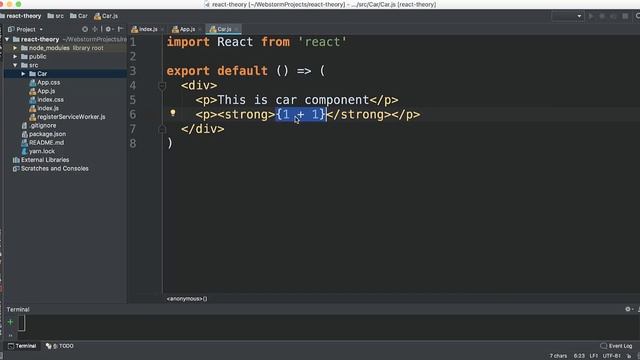Viewport: 640px width, 360px height.
Task: Click the 'react' string on line 1
Action: click(322, 42)
